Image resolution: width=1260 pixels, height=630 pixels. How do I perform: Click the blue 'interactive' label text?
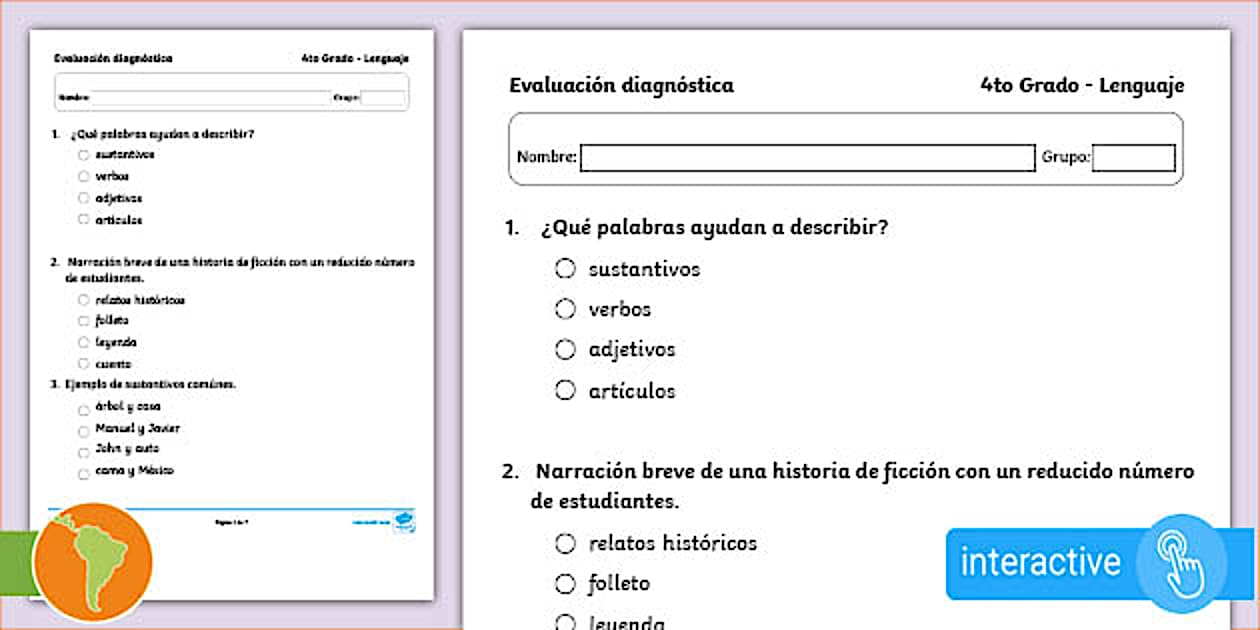pos(1040,562)
